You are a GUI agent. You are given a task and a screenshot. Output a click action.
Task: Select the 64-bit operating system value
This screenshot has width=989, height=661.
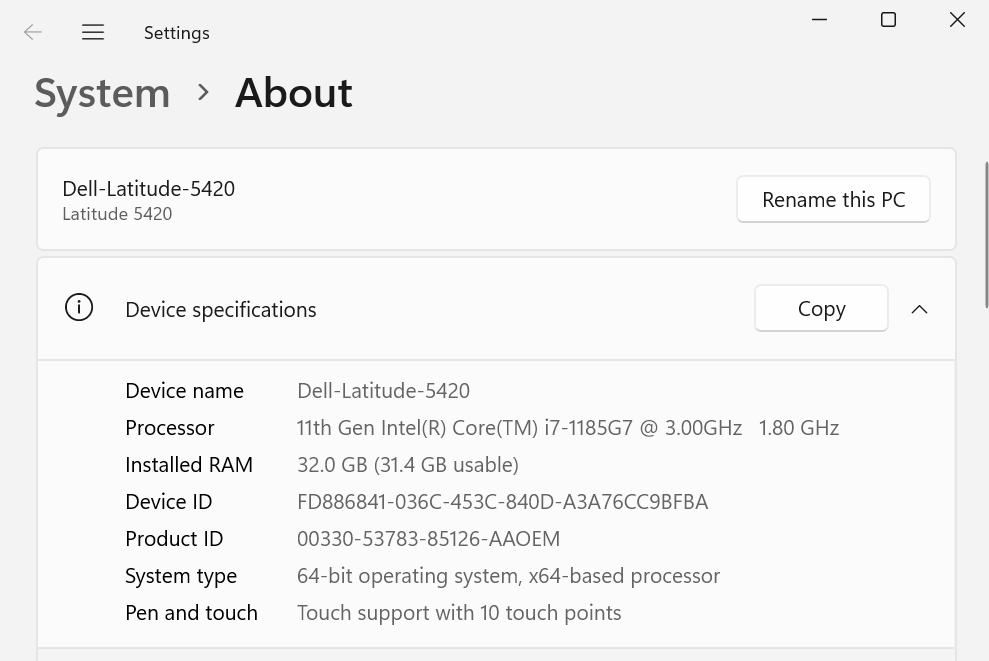[x=508, y=576]
